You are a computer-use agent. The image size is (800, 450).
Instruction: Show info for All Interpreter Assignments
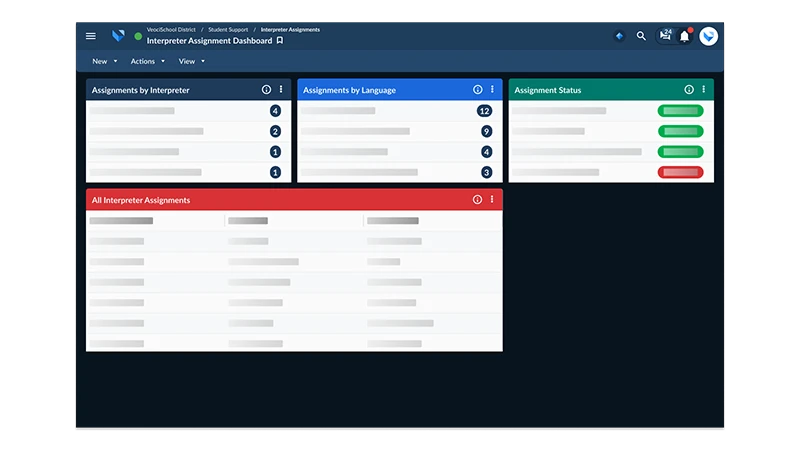[x=477, y=199]
